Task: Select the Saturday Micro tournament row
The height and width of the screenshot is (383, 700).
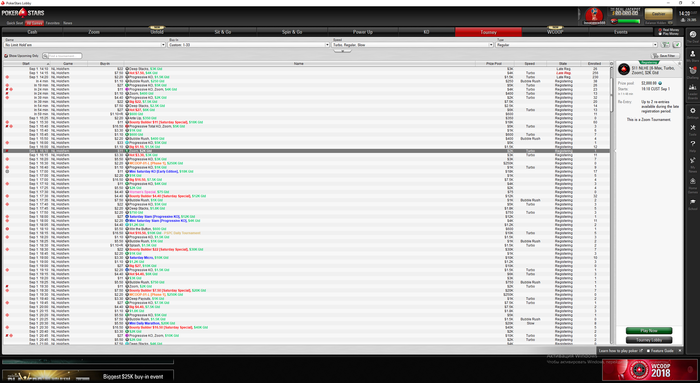Action: point(307,258)
